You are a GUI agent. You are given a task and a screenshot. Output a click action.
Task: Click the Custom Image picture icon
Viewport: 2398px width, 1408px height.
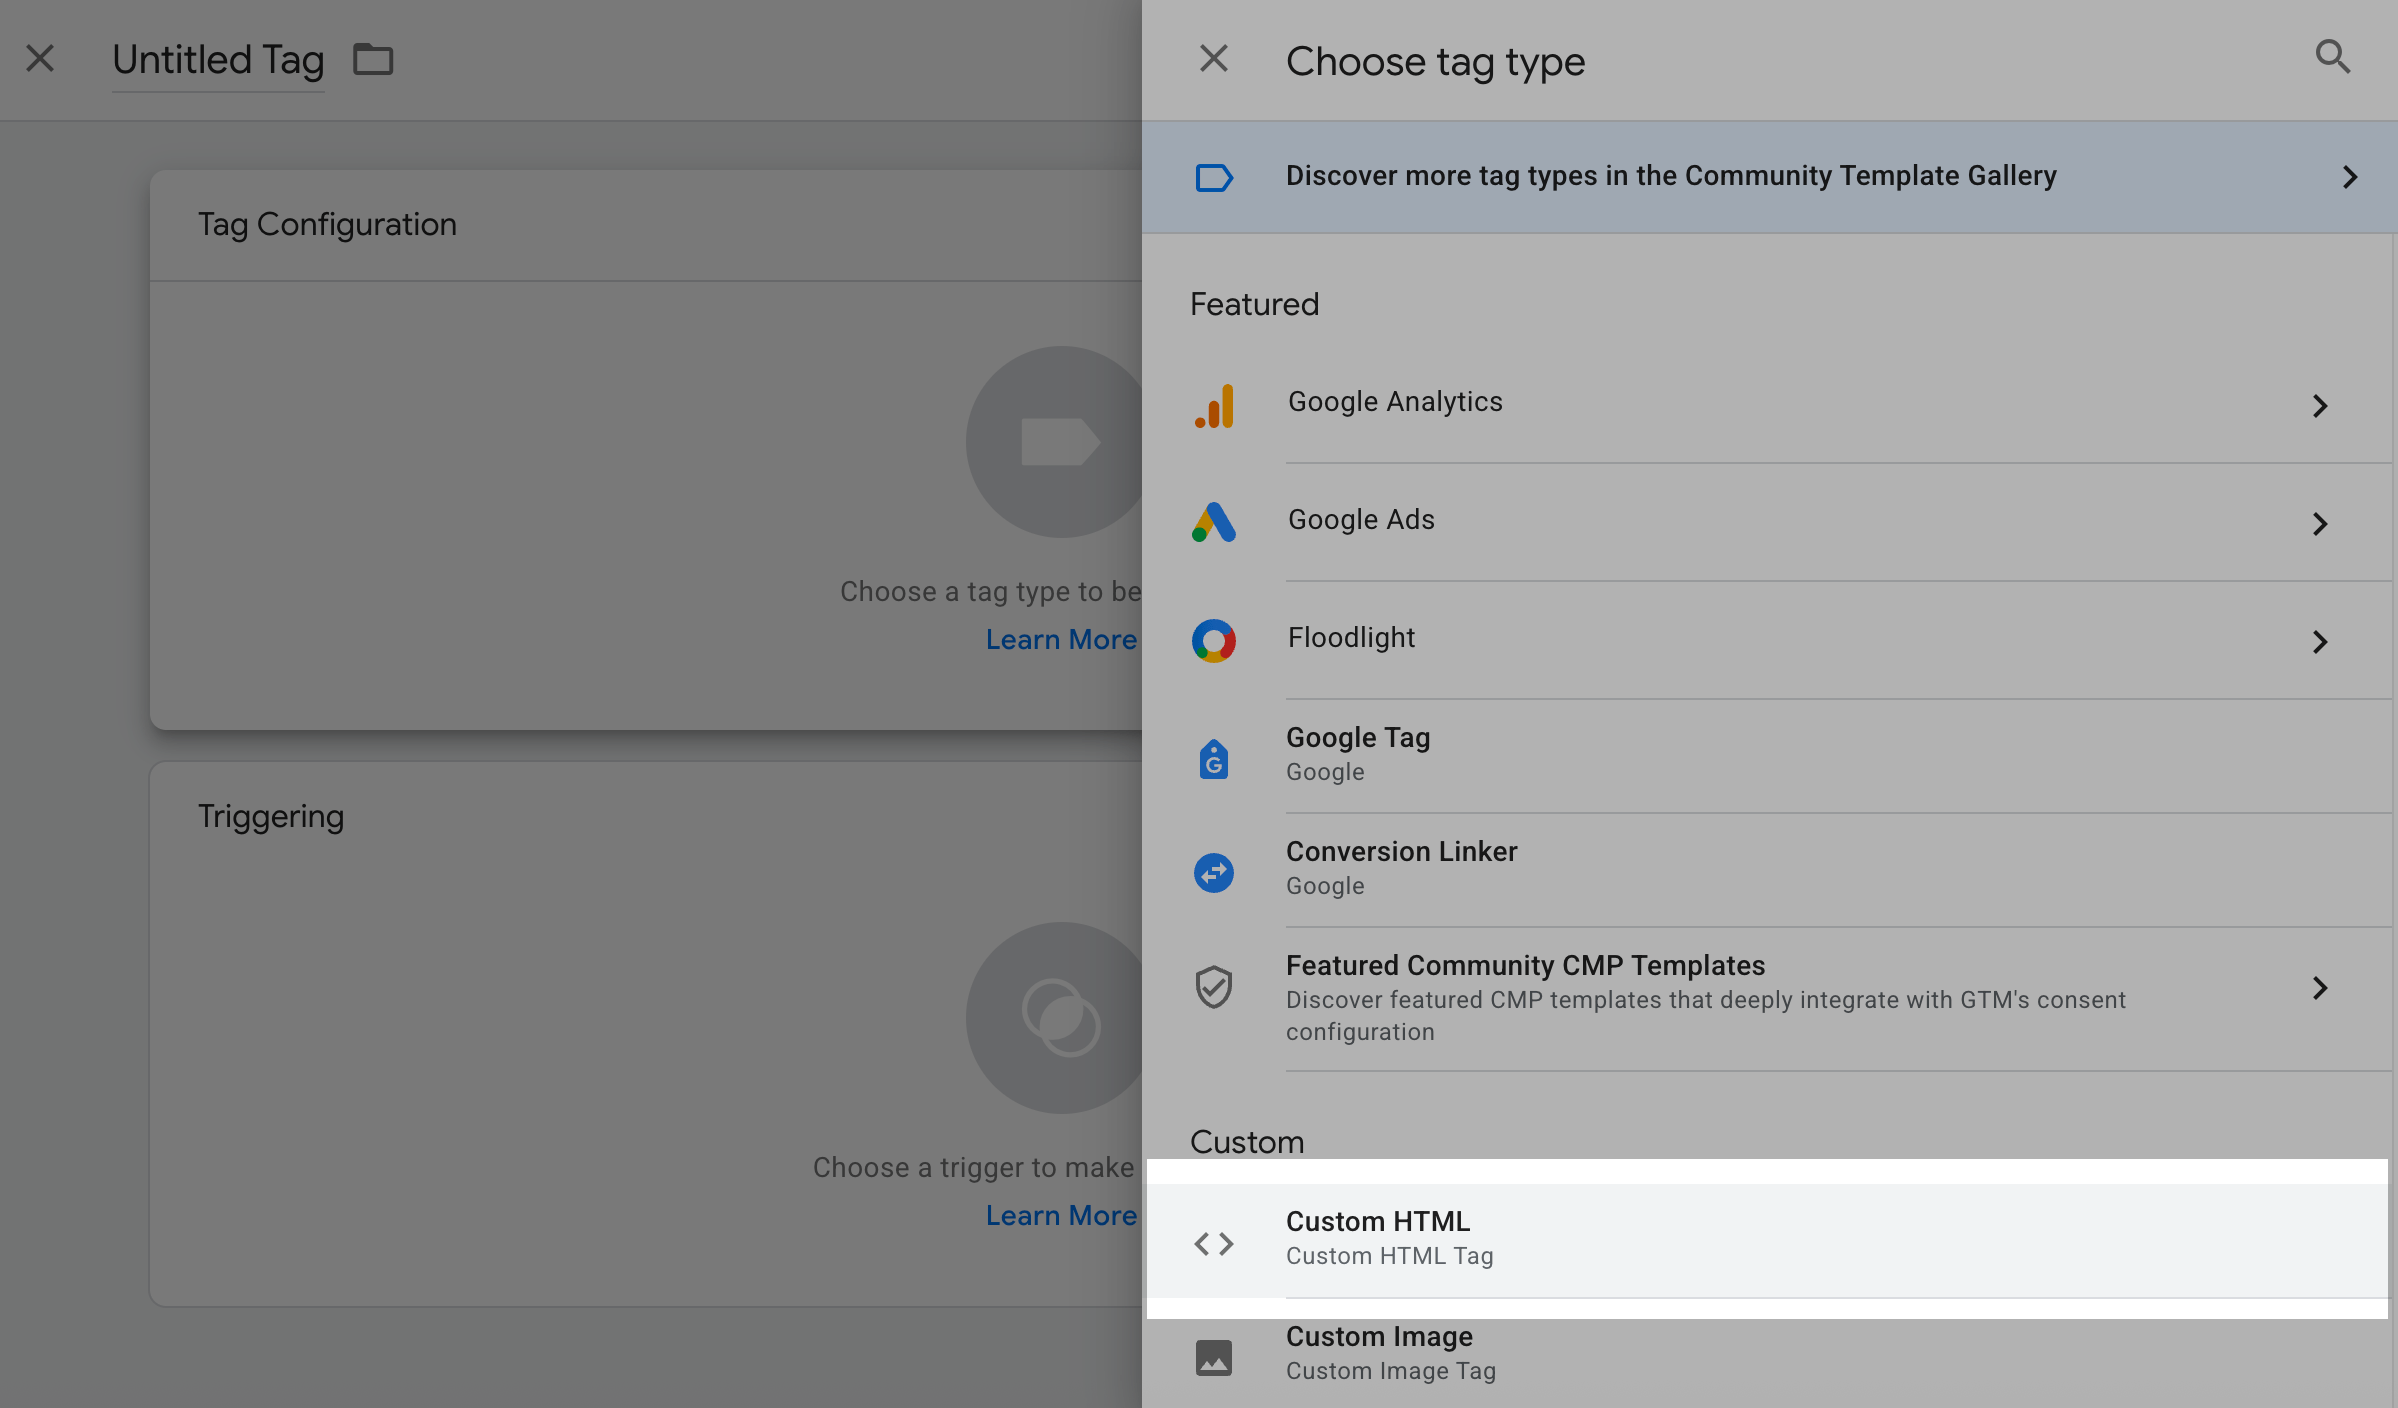[1214, 1357]
